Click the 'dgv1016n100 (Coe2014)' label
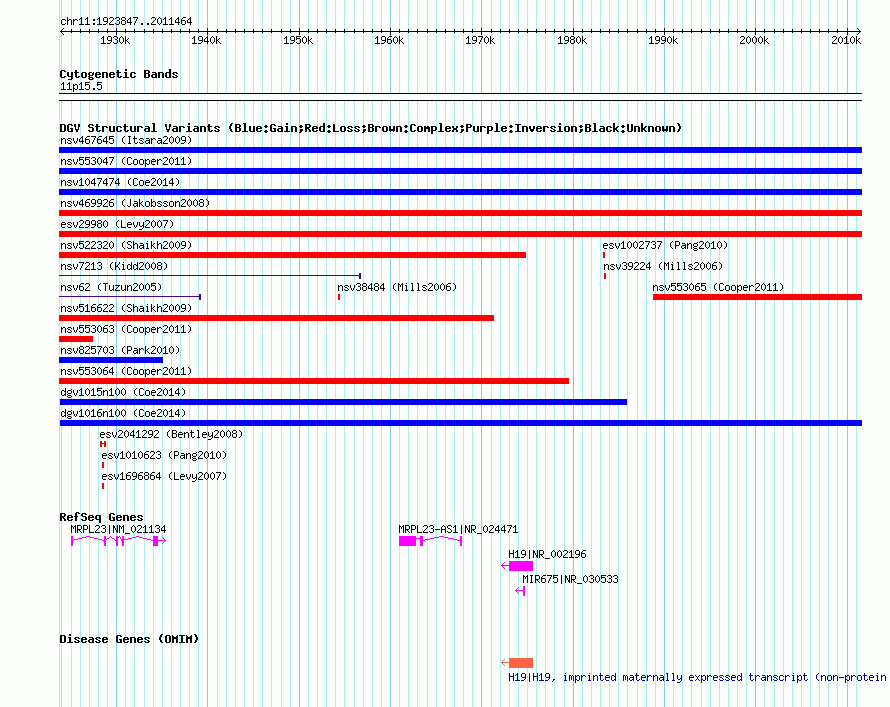 (123, 413)
